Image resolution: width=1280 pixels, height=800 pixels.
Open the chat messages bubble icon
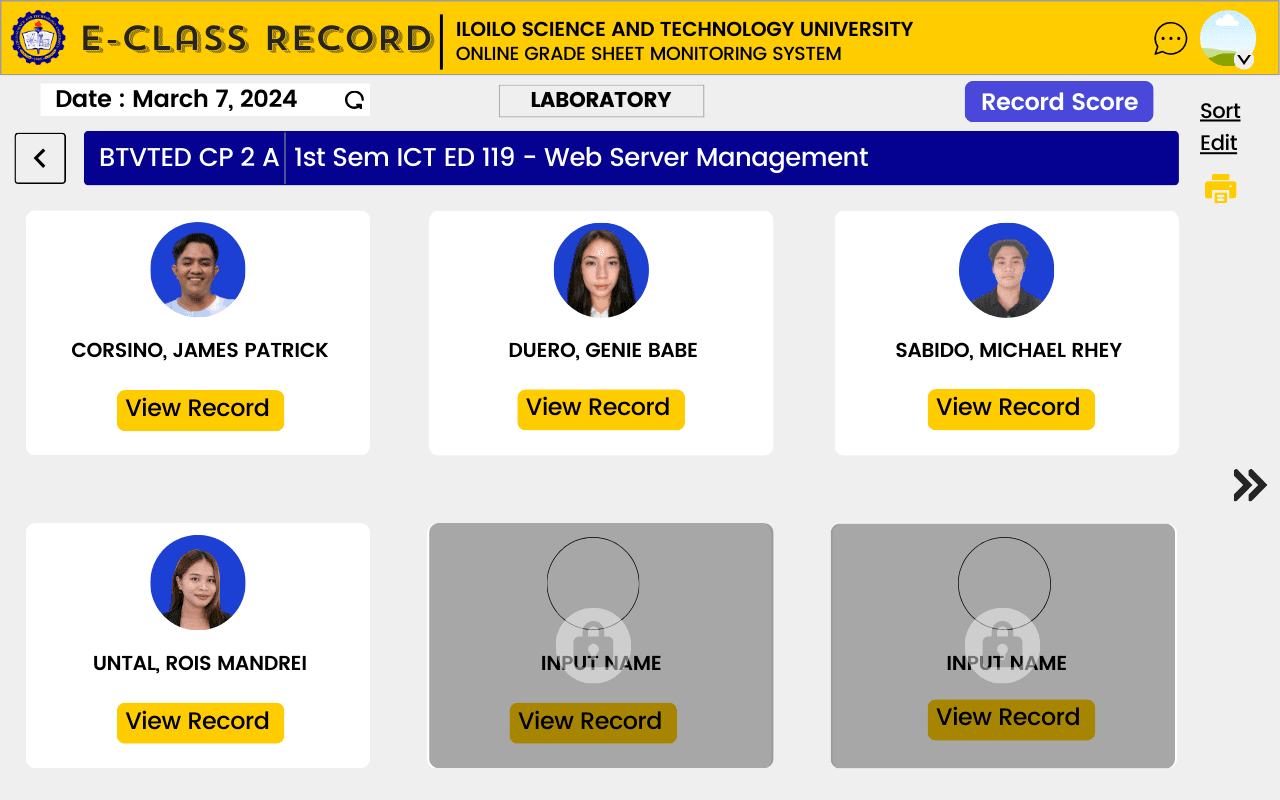tap(1170, 39)
